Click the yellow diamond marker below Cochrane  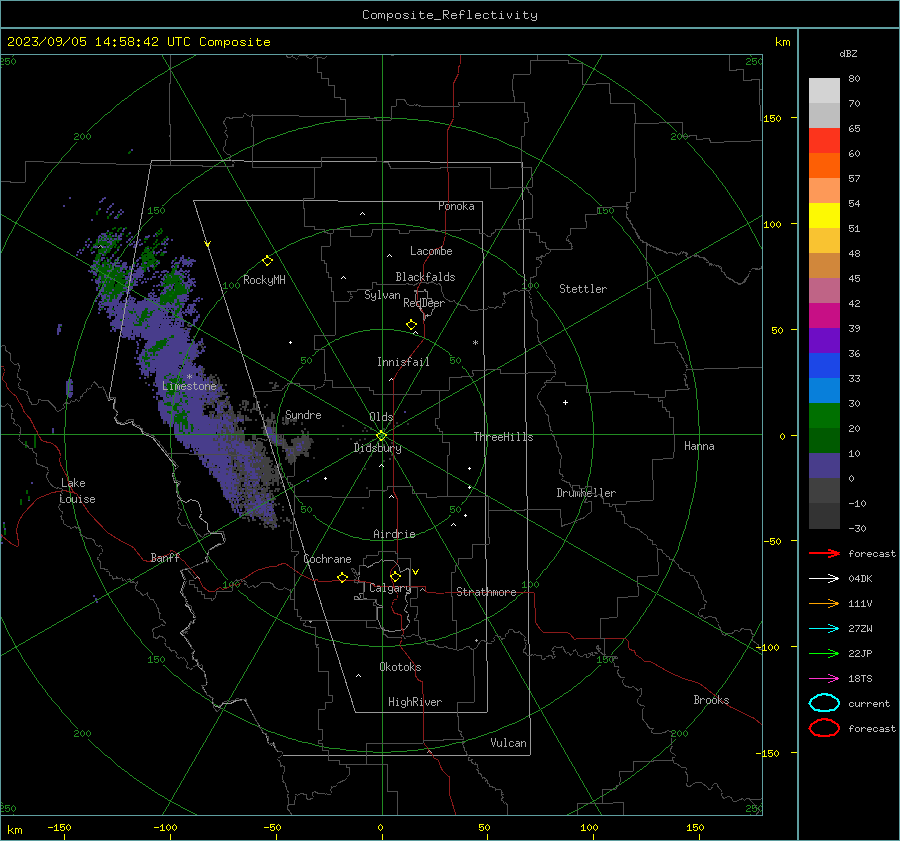343,577
